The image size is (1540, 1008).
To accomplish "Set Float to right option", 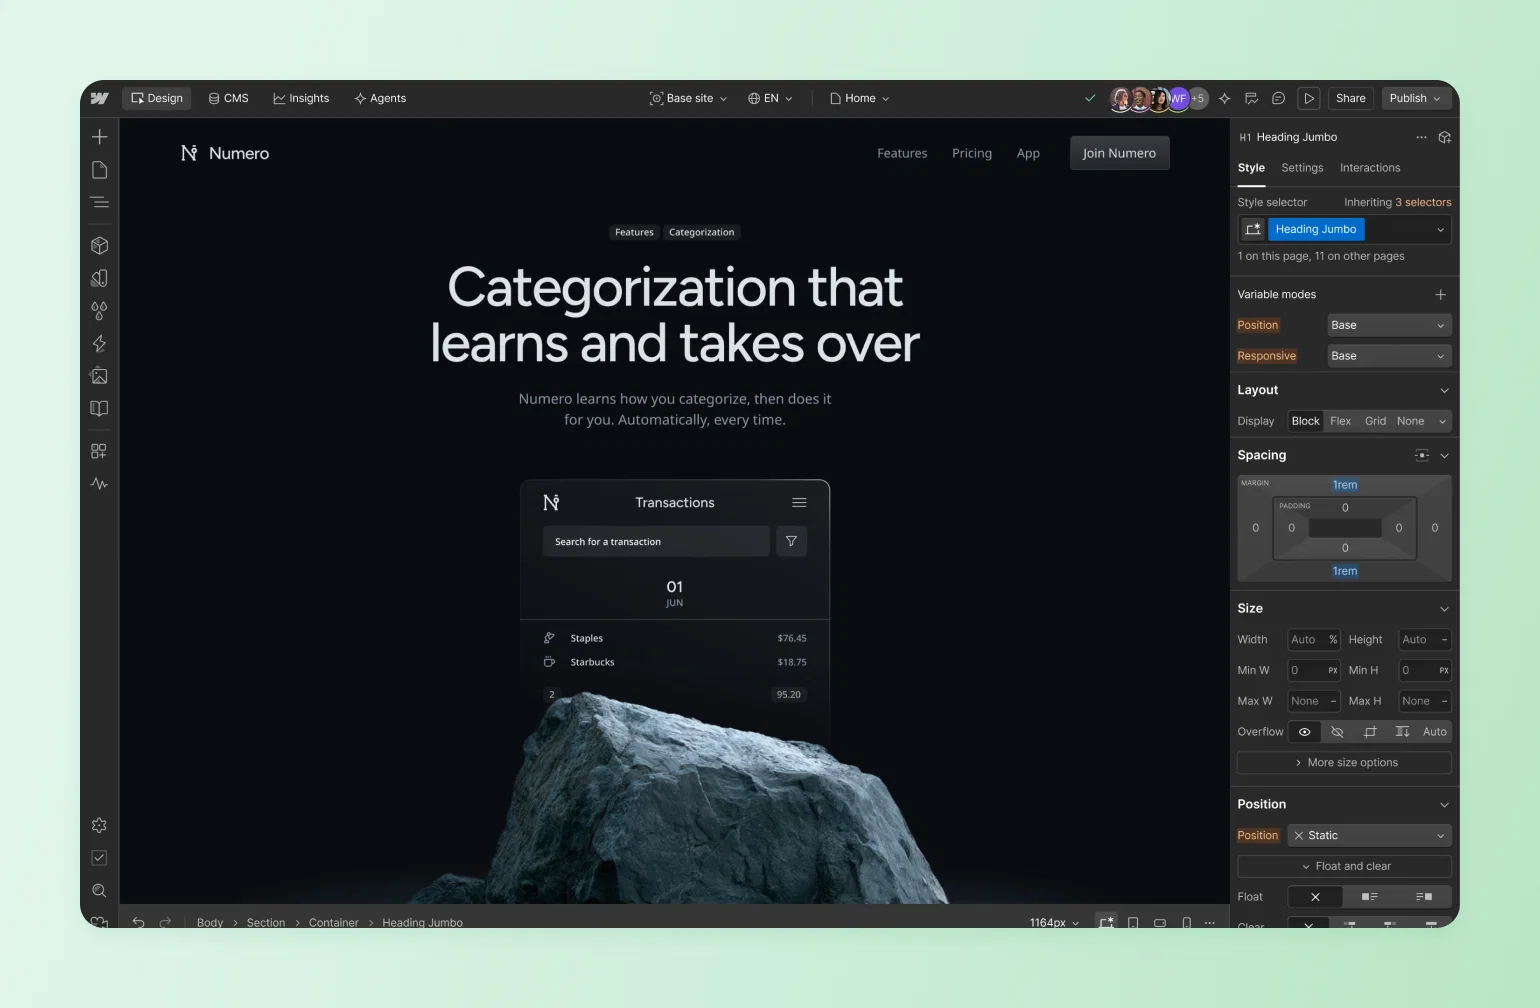I will (x=1424, y=897).
